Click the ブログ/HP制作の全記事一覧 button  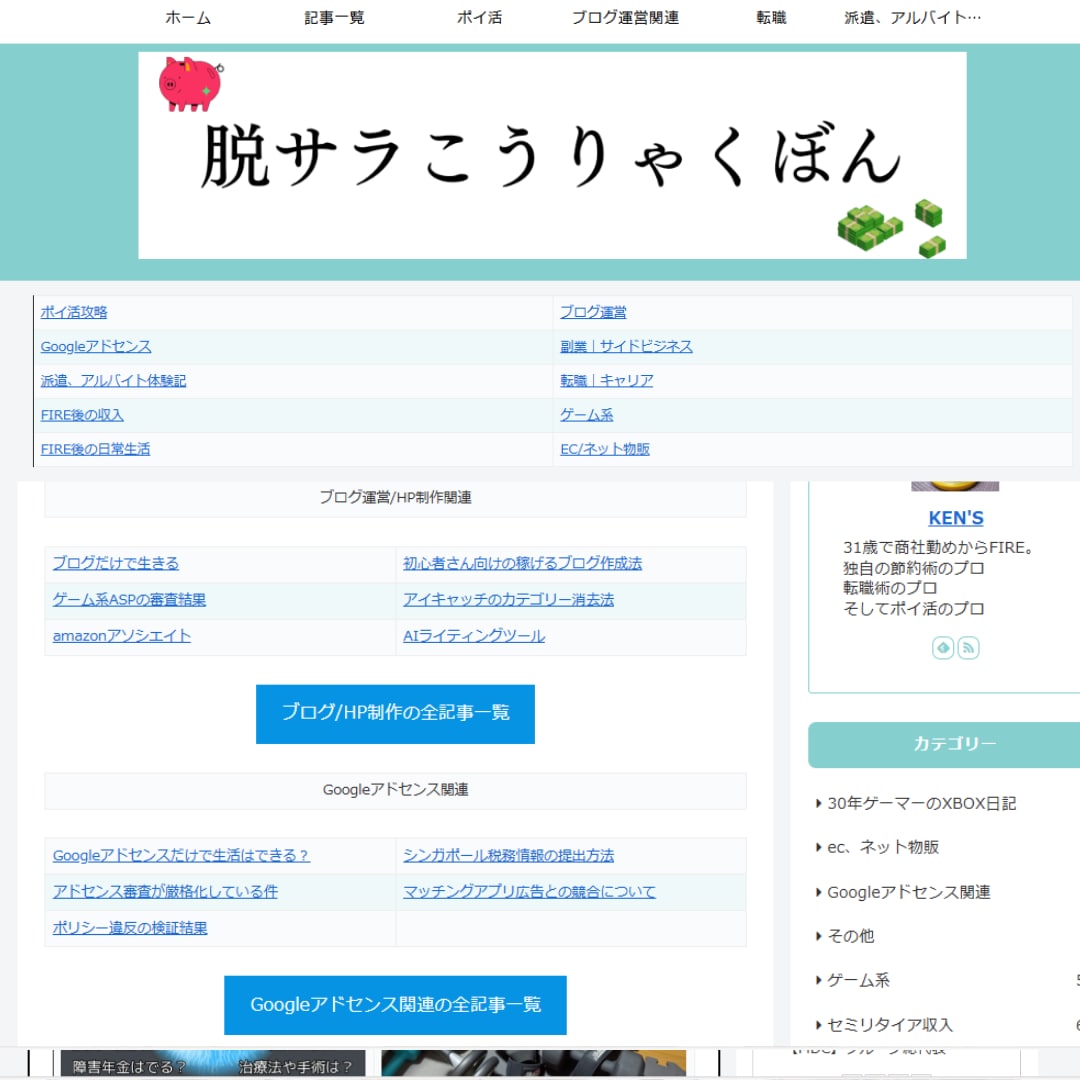point(395,714)
